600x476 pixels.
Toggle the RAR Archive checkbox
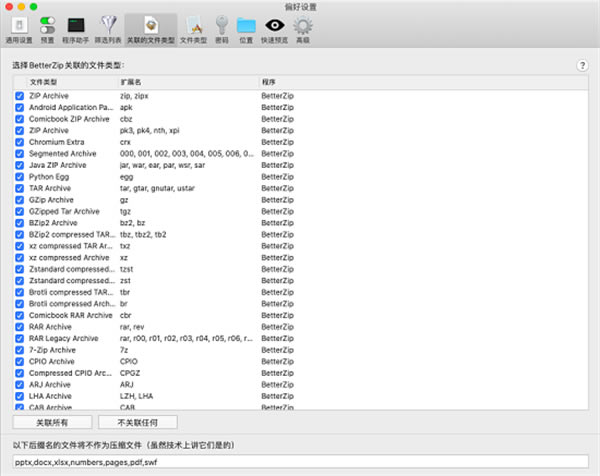pyautogui.click(x=20, y=326)
